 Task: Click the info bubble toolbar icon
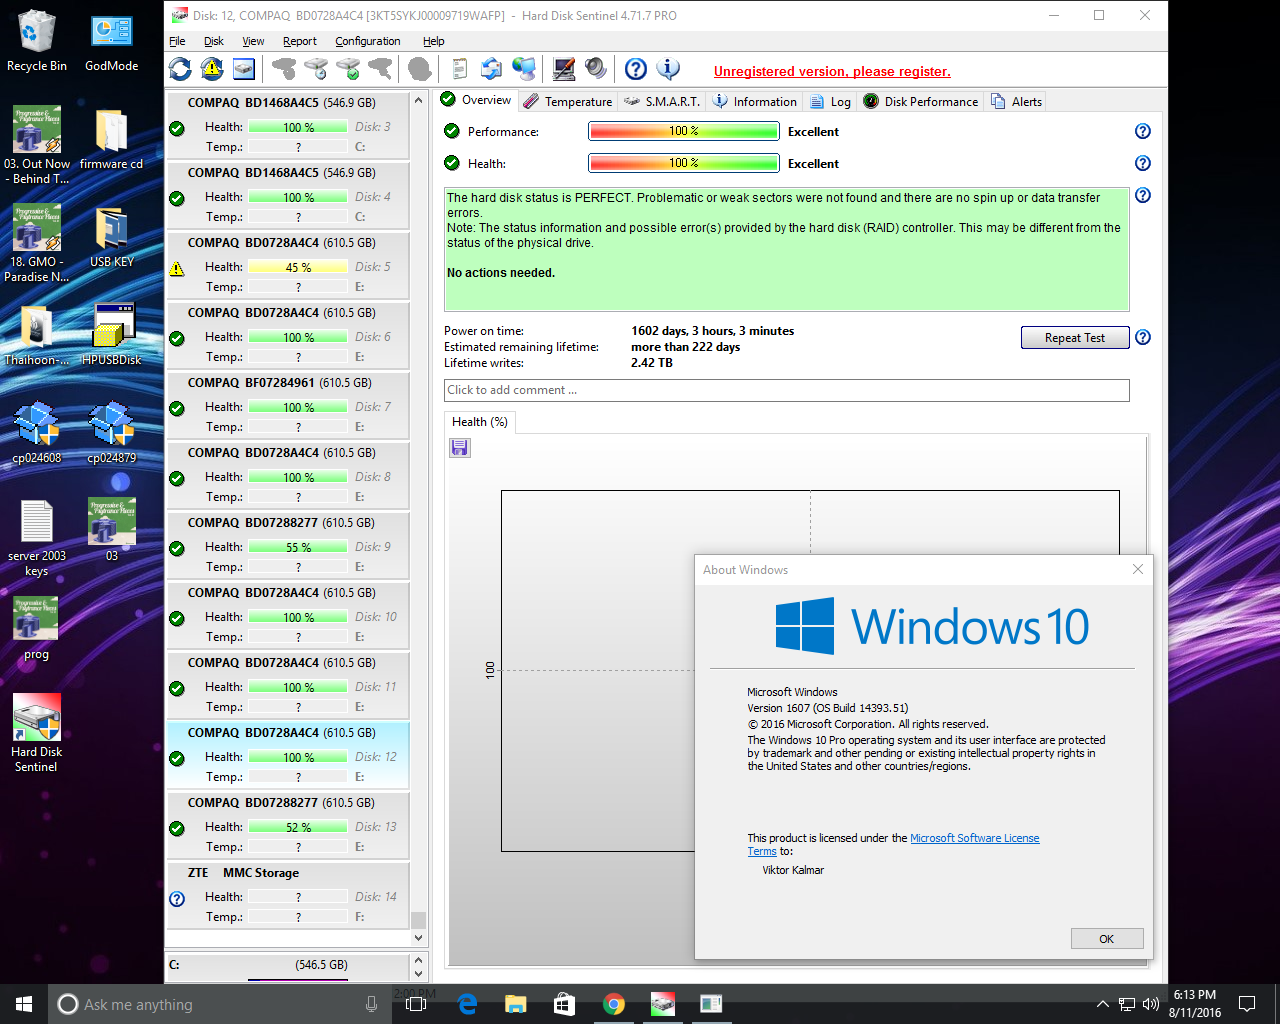[x=668, y=69]
